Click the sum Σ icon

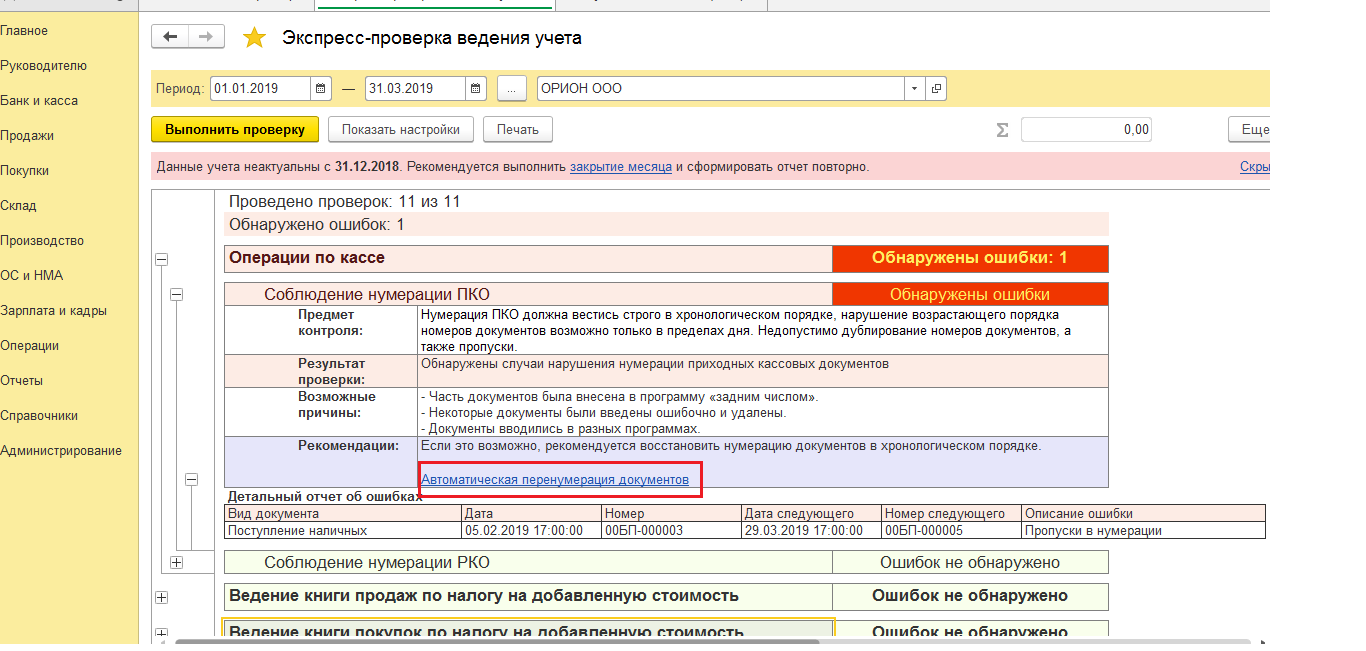tap(1002, 130)
